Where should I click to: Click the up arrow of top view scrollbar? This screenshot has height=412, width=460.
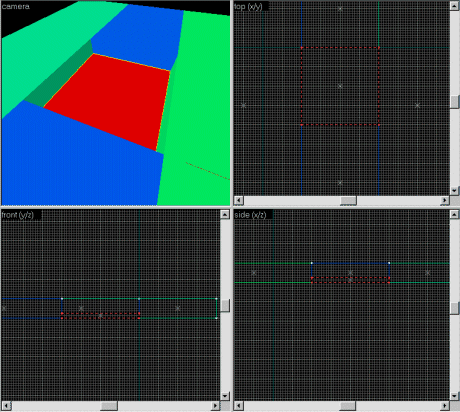coord(454,6)
